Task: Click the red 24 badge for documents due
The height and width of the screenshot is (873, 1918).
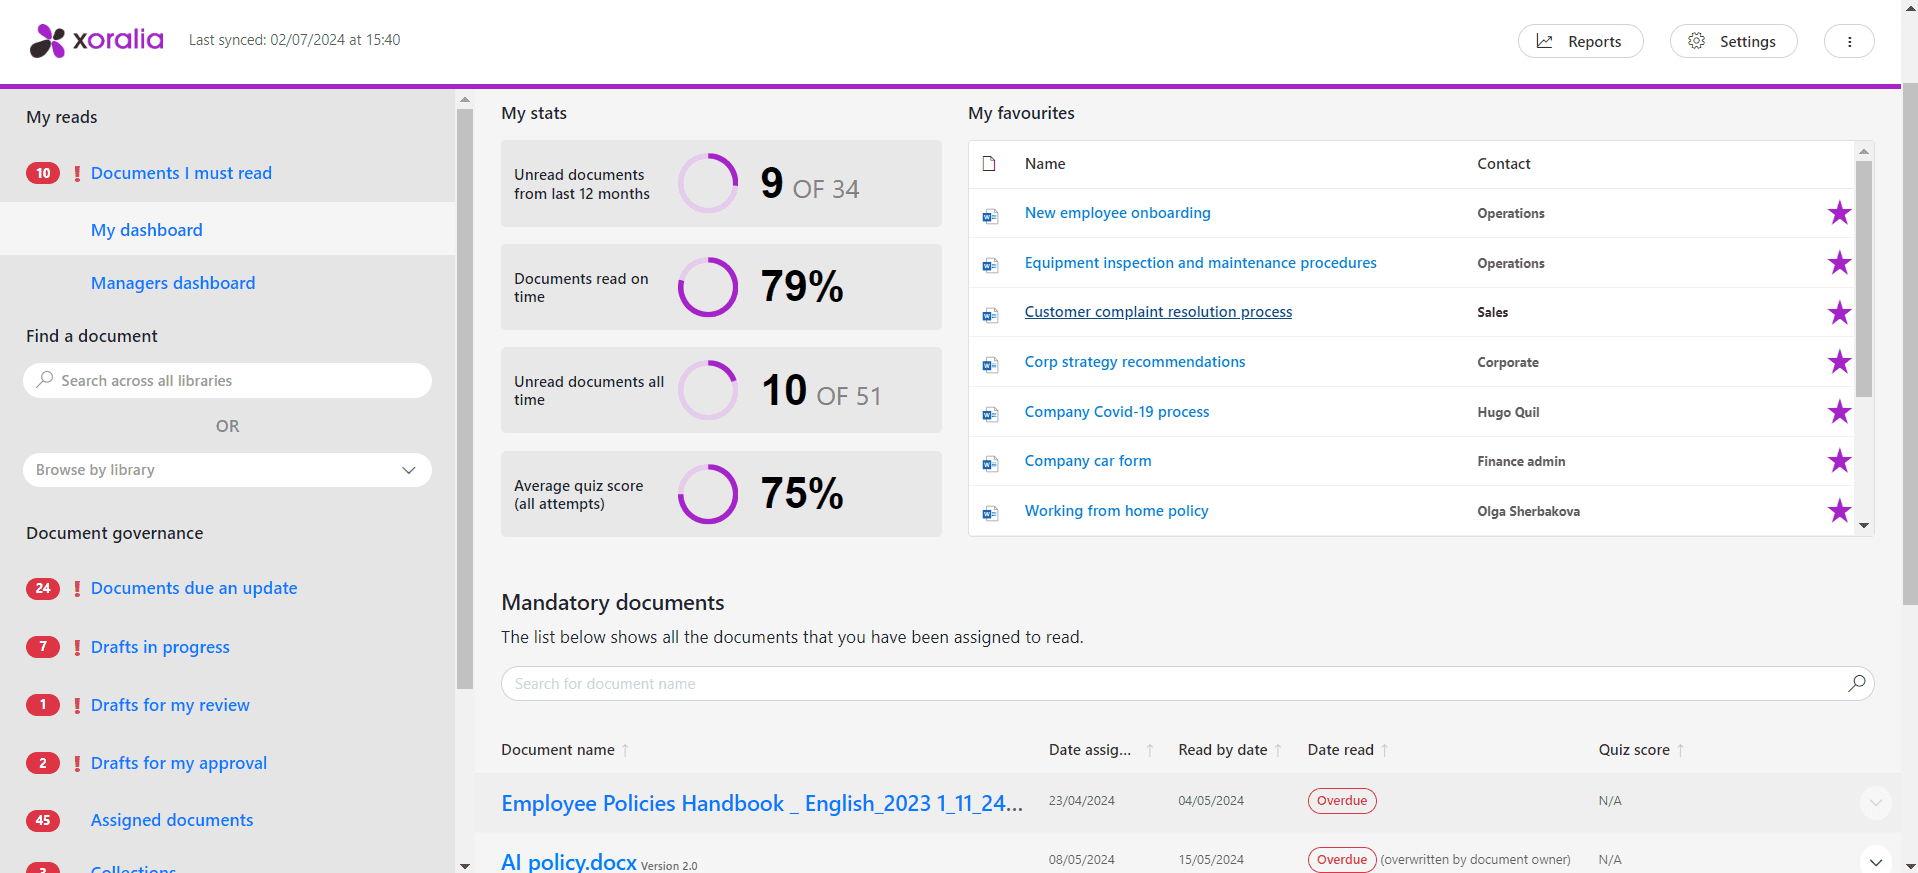Action: coord(43,588)
